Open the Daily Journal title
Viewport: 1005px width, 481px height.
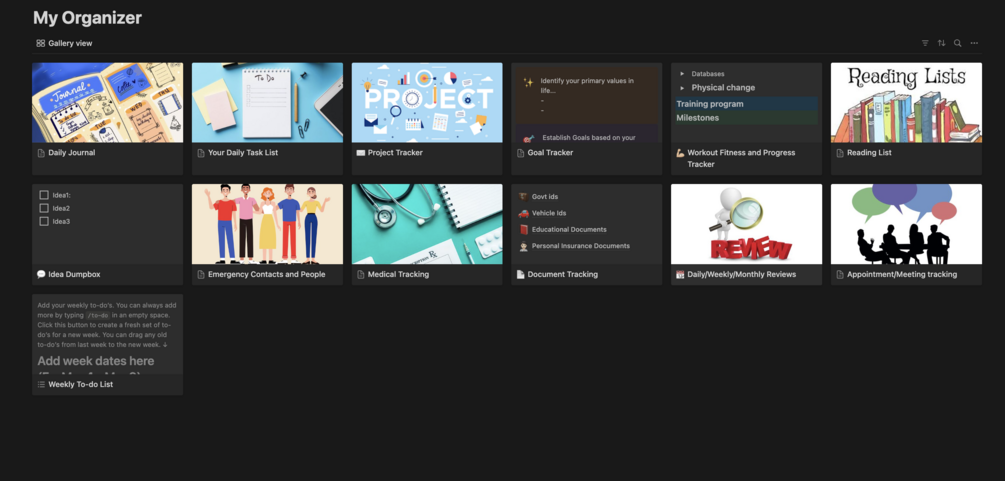pos(72,153)
